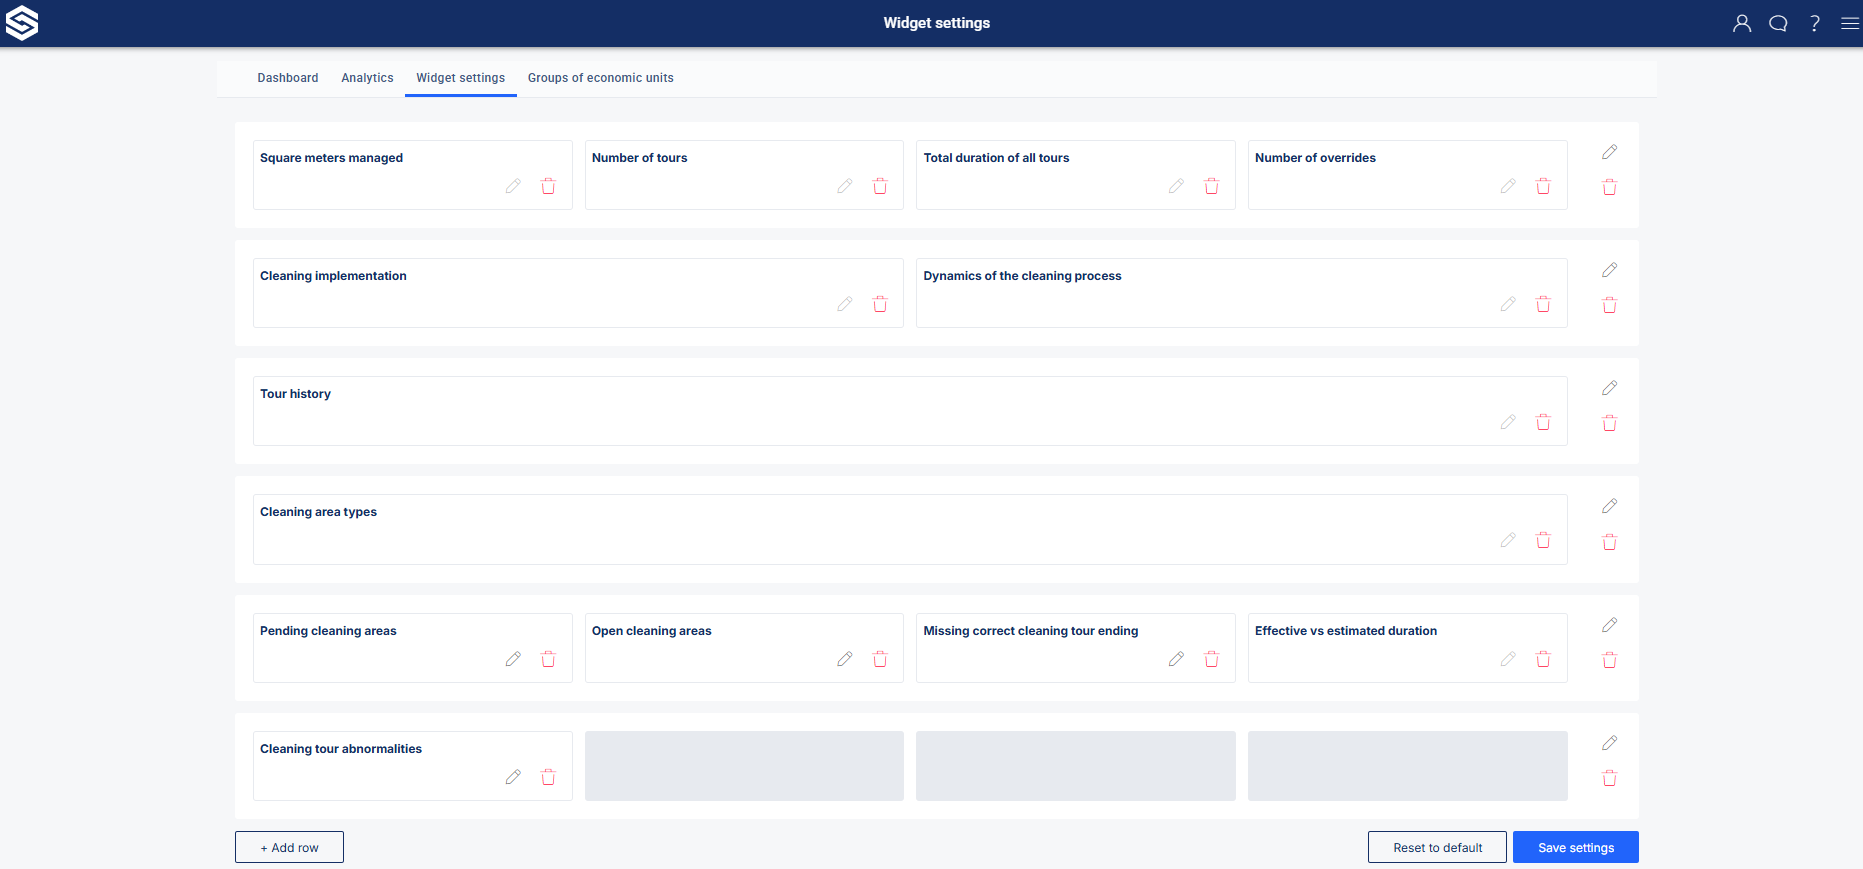The width and height of the screenshot is (1863, 869).
Task: Delete the row containing Cleaning implementation
Action: coord(1609,305)
